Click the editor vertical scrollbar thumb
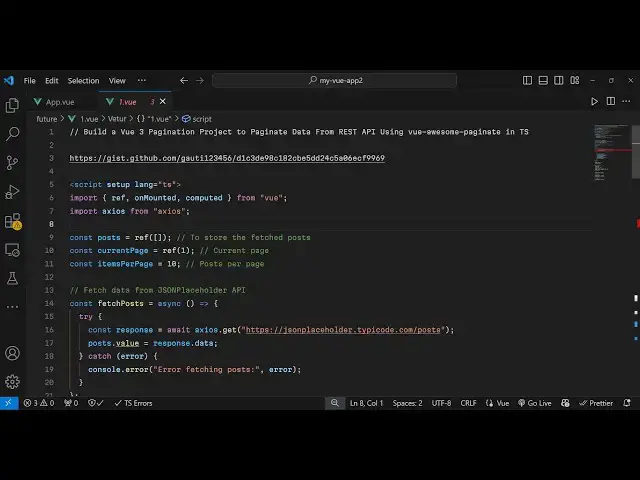This screenshot has width=640, height=480. tap(636, 152)
